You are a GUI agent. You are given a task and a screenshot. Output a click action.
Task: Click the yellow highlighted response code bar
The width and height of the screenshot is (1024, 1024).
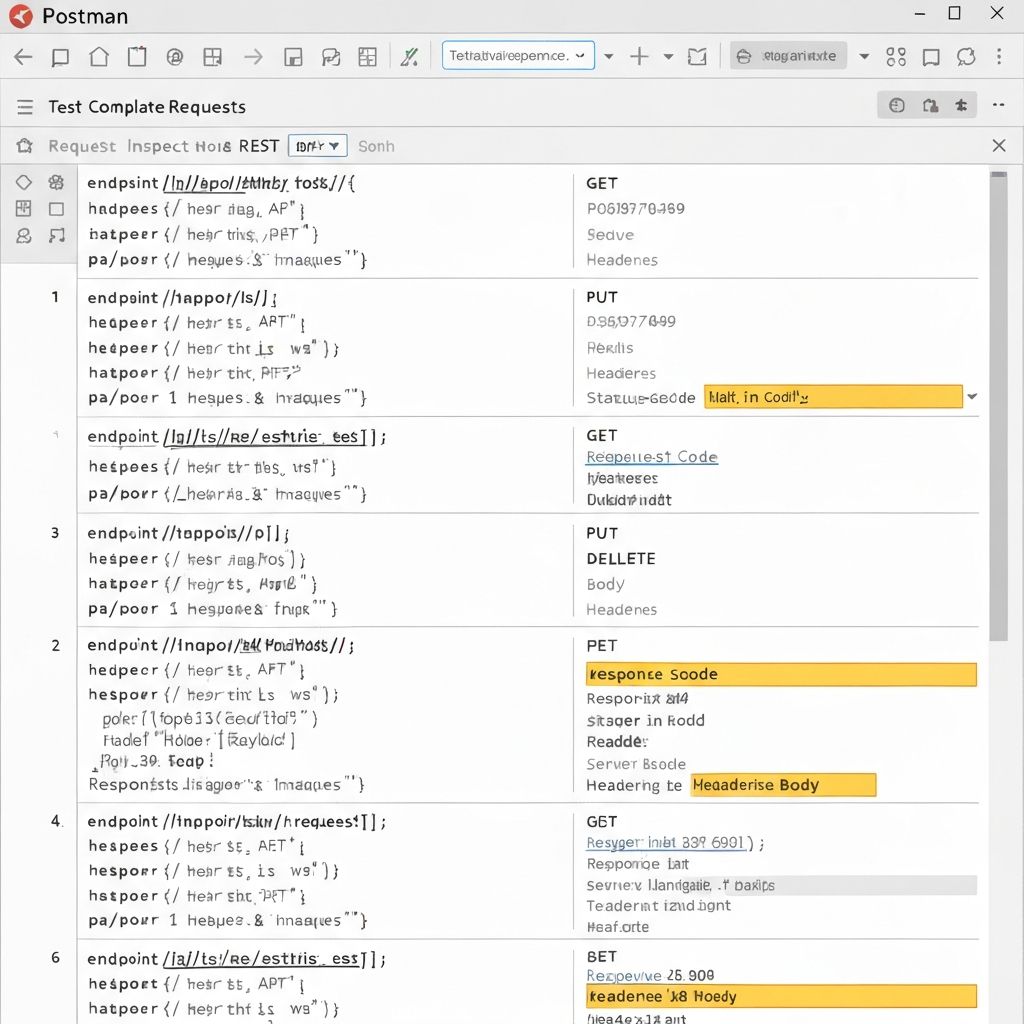click(780, 674)
